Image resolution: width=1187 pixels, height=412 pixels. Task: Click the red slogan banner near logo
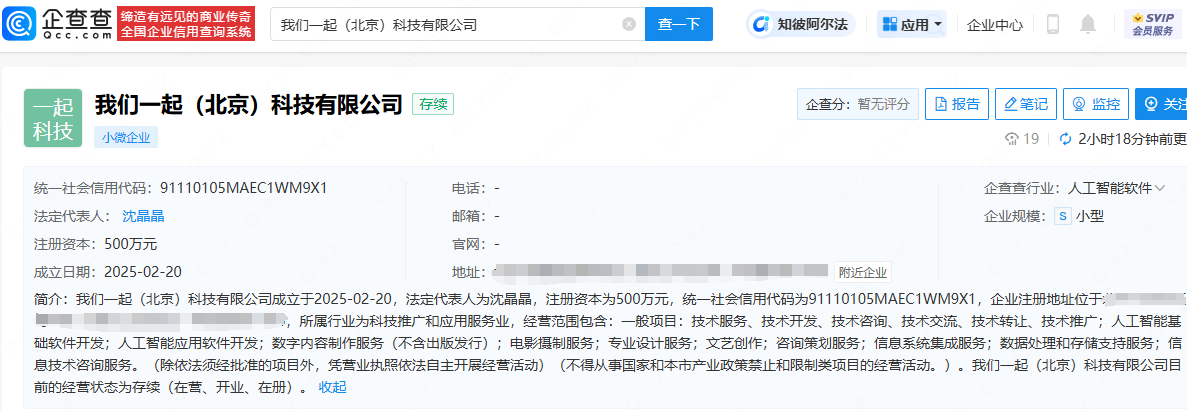[186, 24]
